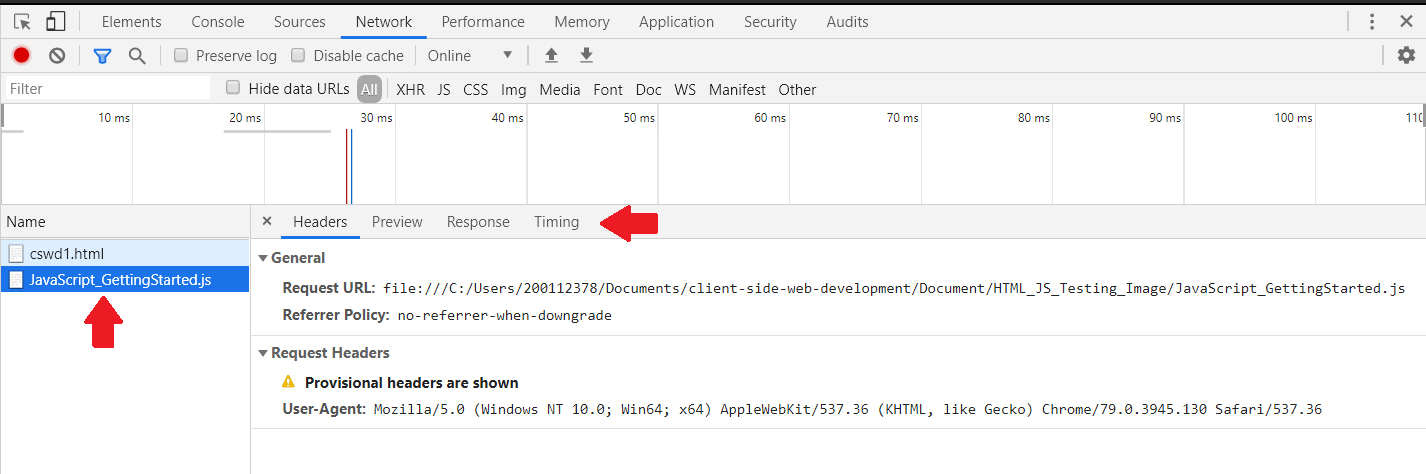1426x474 pixels.
Task: Collapse the General section
Action: (x=263, y=258)
